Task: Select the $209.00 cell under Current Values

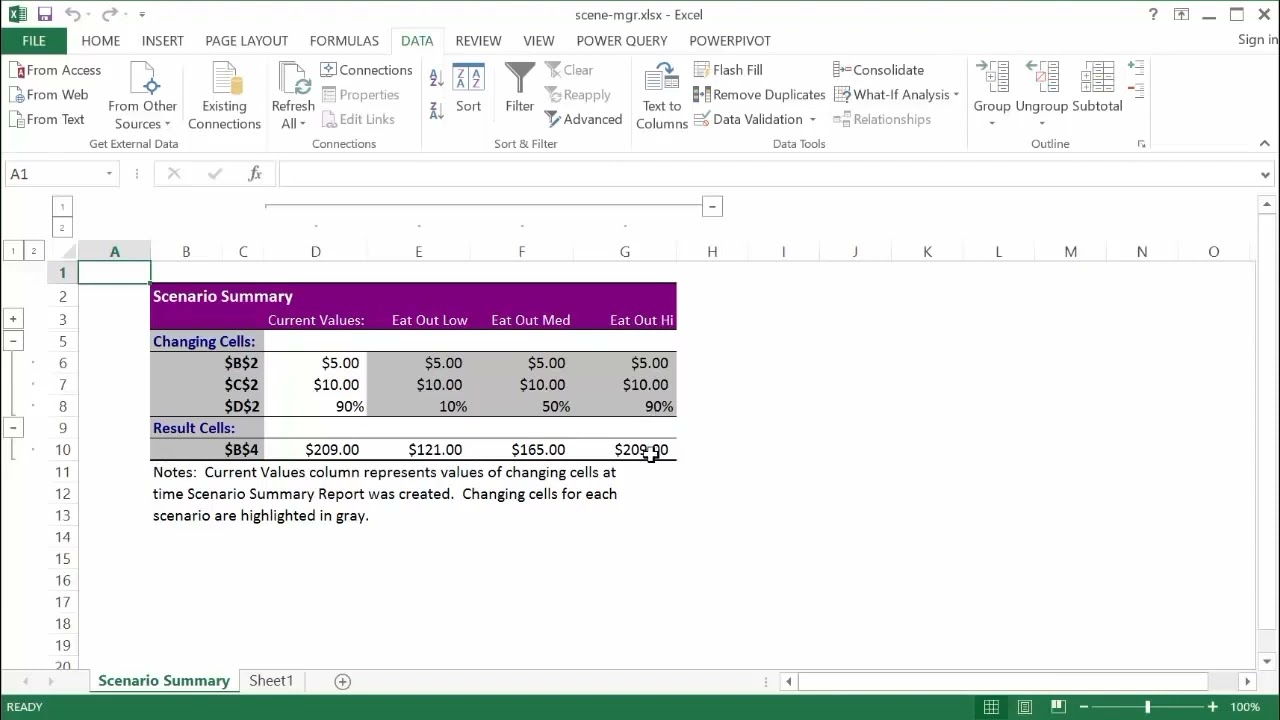Action: pyautogui.click(x=315, y=450)
